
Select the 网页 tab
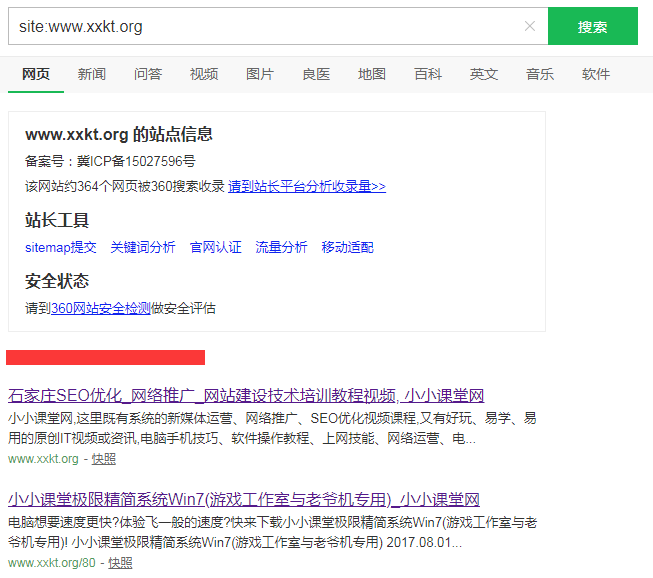tap(36, 74)
